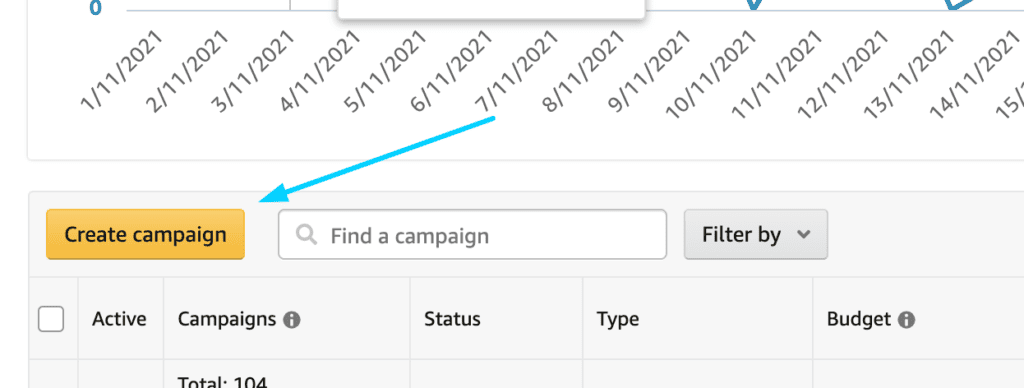Sort by the Campaigns column header
The height and width of the screenshot is (388, 1024).
pos(227,319)
